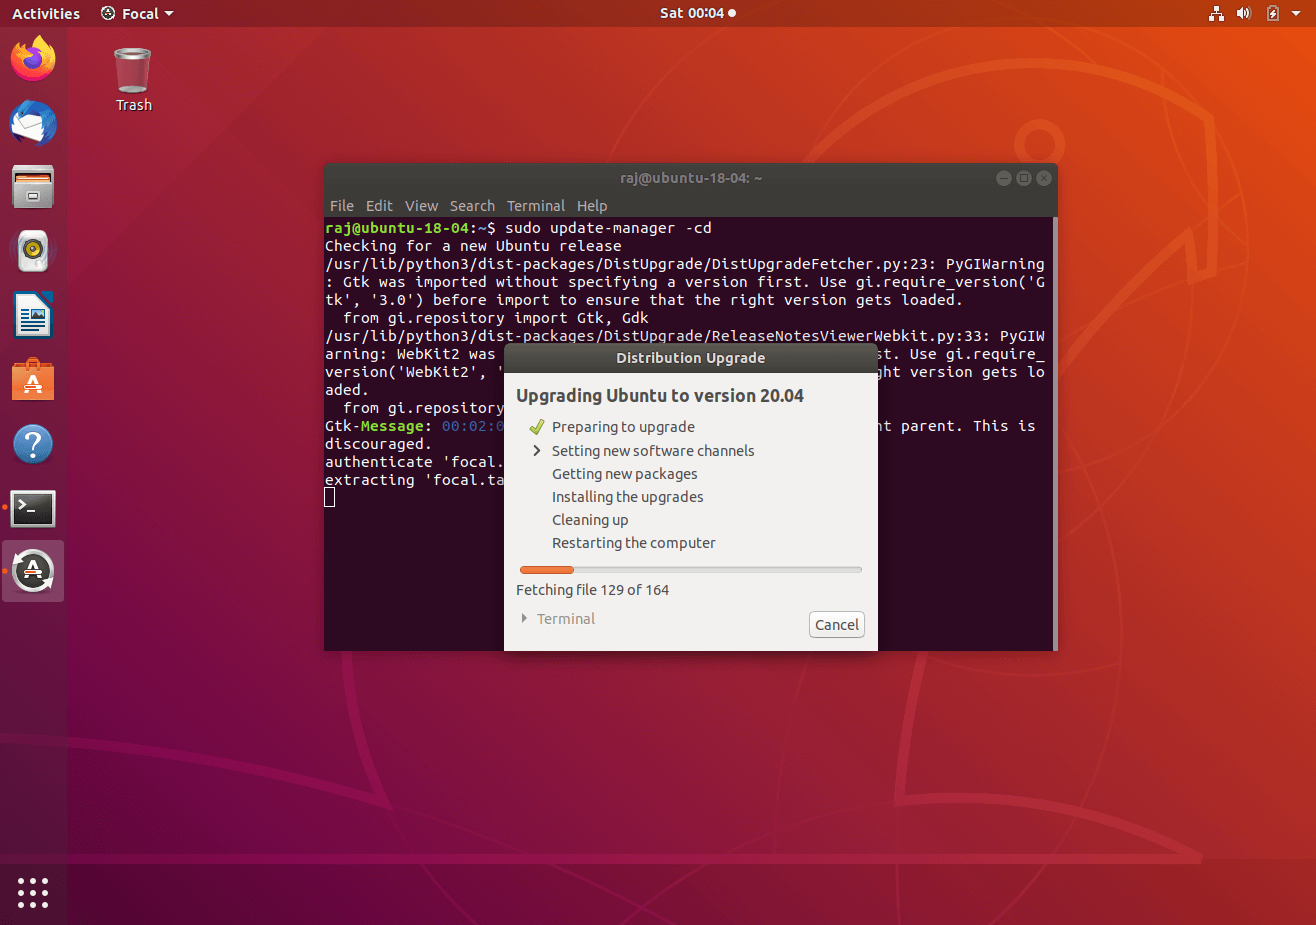Click the network status icon
This screenshot has width=1316, height=925.
pyautogui.click(x=1216, y=13)
